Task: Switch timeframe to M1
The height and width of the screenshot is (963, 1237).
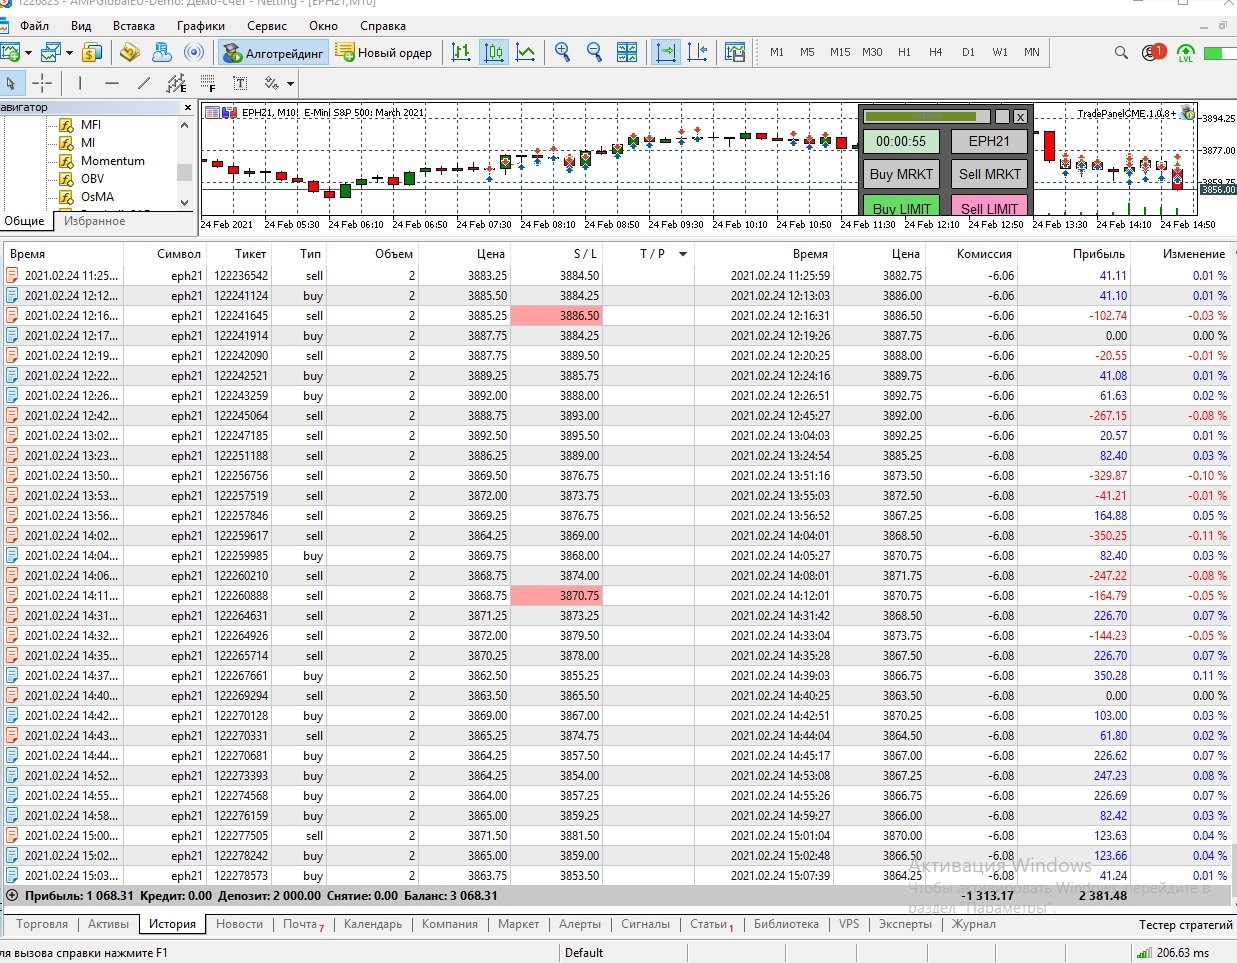Action: 777,52
